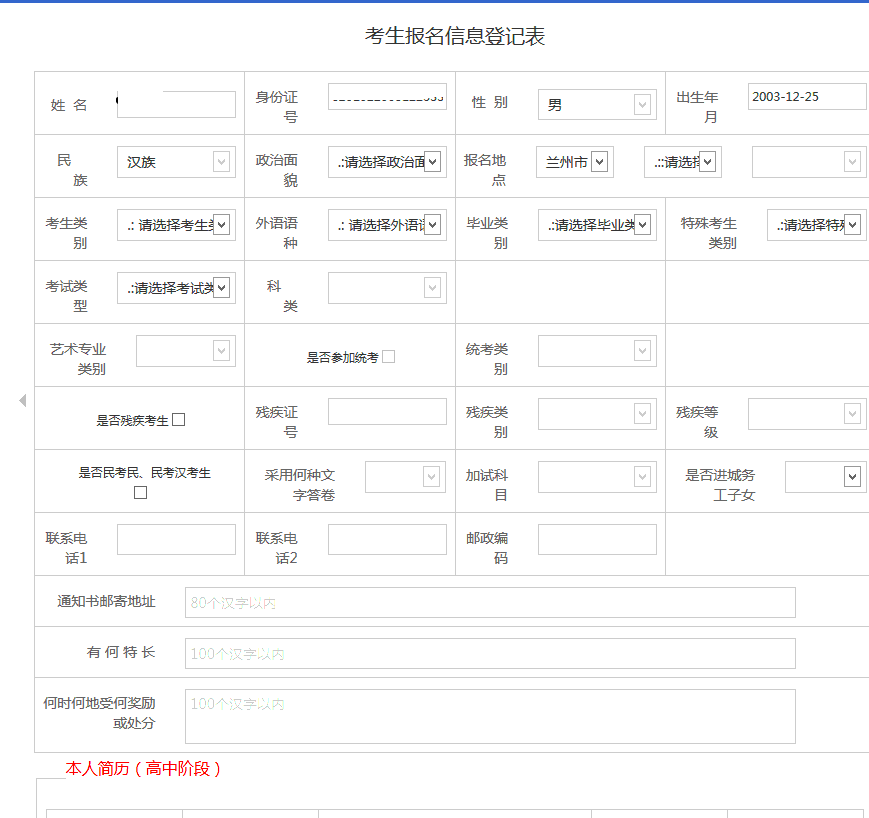The width and height of the screenshot is (869, 818).
Task: Open the 性别 gender dropdown
Action: [596, 104]
